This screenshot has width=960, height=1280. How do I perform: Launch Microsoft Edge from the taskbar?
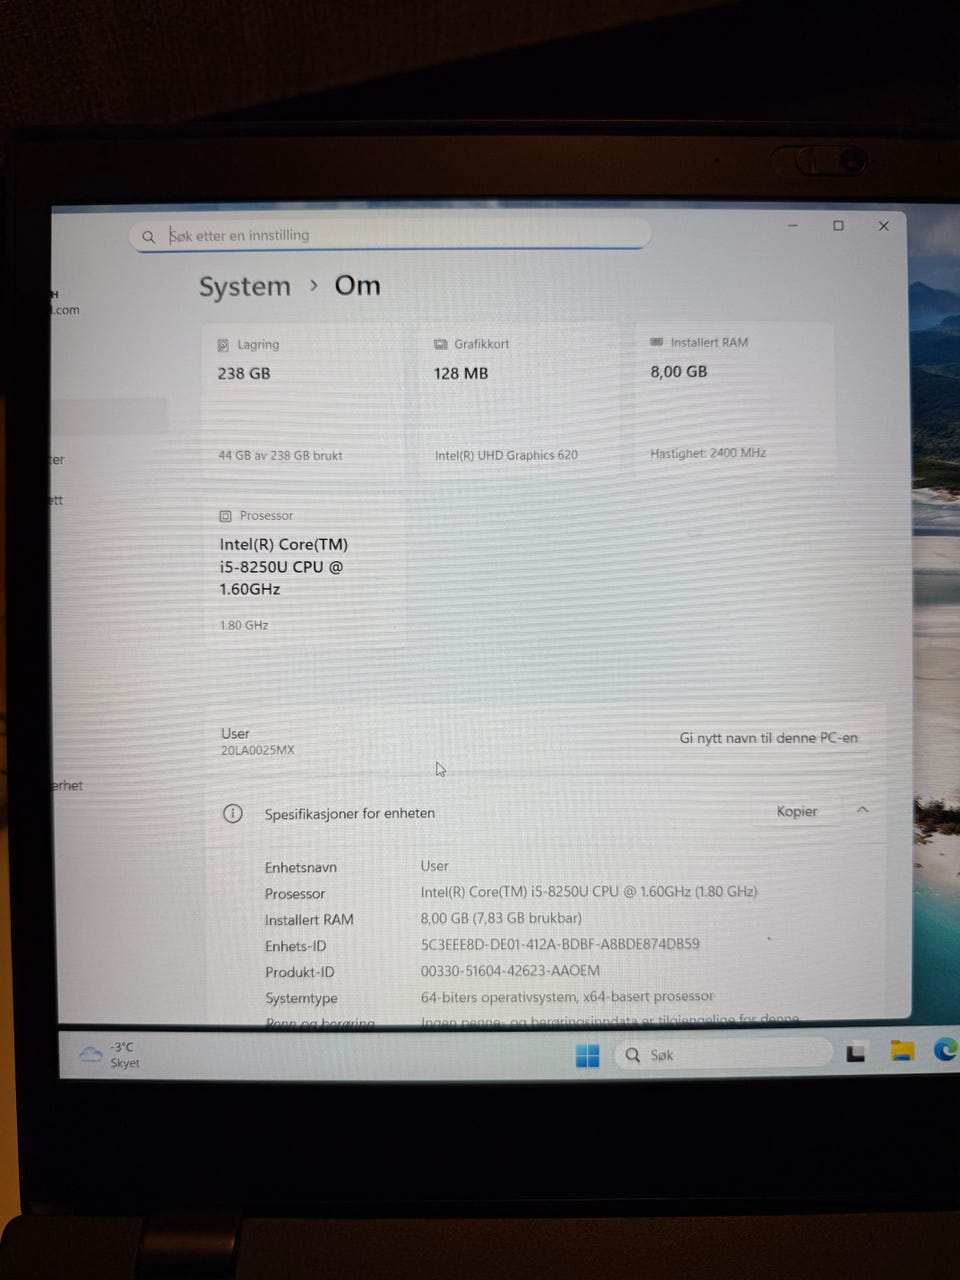pyautogui.click(x=945, y=1049)
